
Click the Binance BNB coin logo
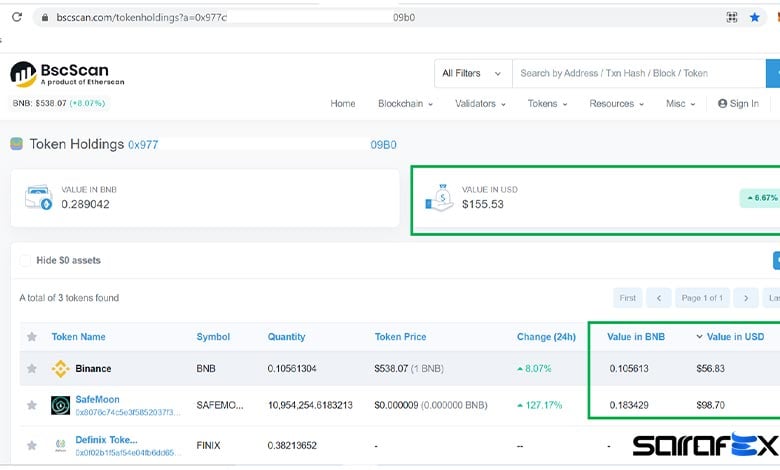(x=61, y=369)
